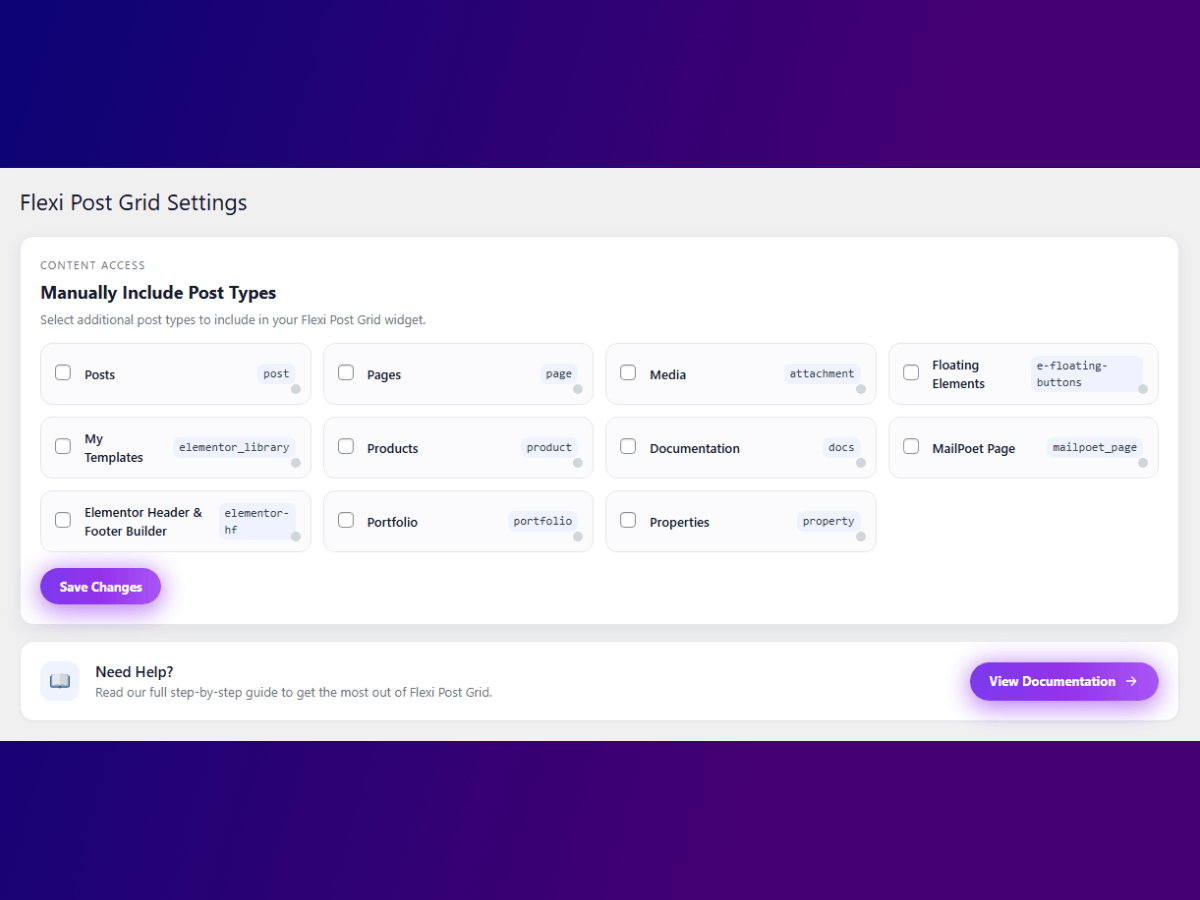Tick the Posts checkbox
This screenshot has width=1200, height=900.
[x=63, y=372]
